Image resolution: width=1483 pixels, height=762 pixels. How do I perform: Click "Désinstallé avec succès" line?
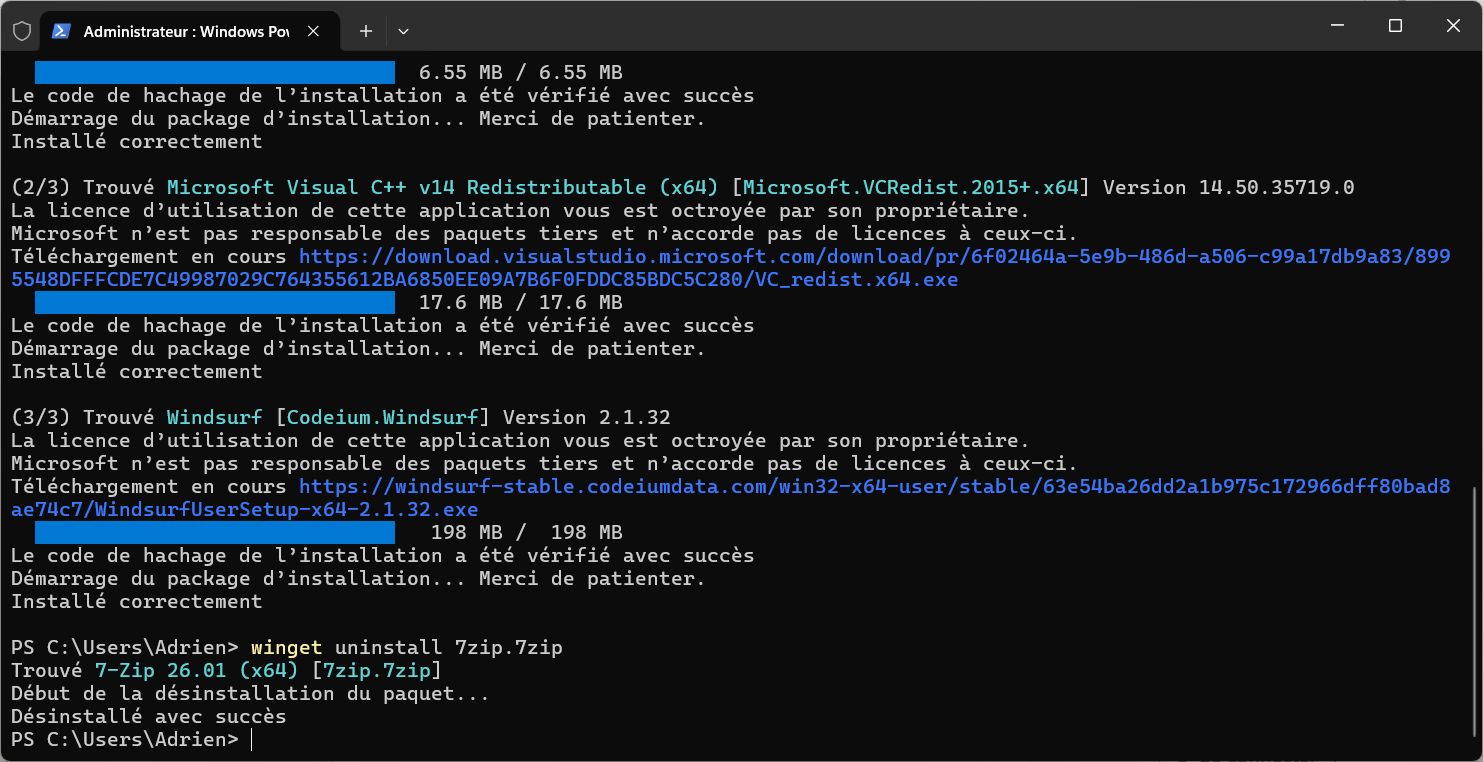point(149,716)
